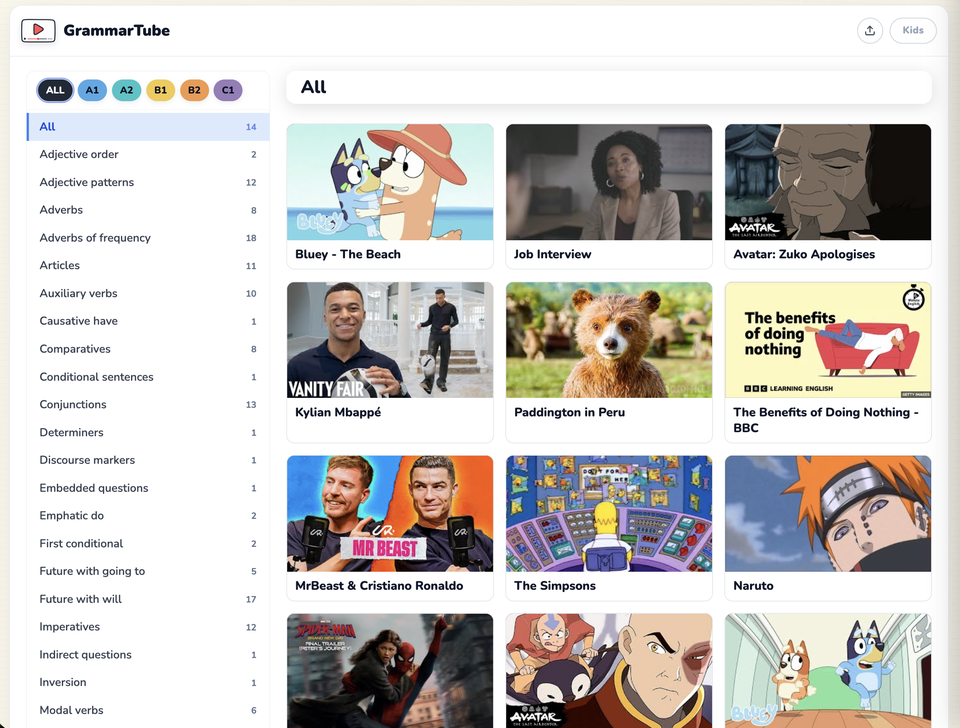960x728 pixels.
Task: Click the "Job Interview" title
Action: tap(552, 254)
